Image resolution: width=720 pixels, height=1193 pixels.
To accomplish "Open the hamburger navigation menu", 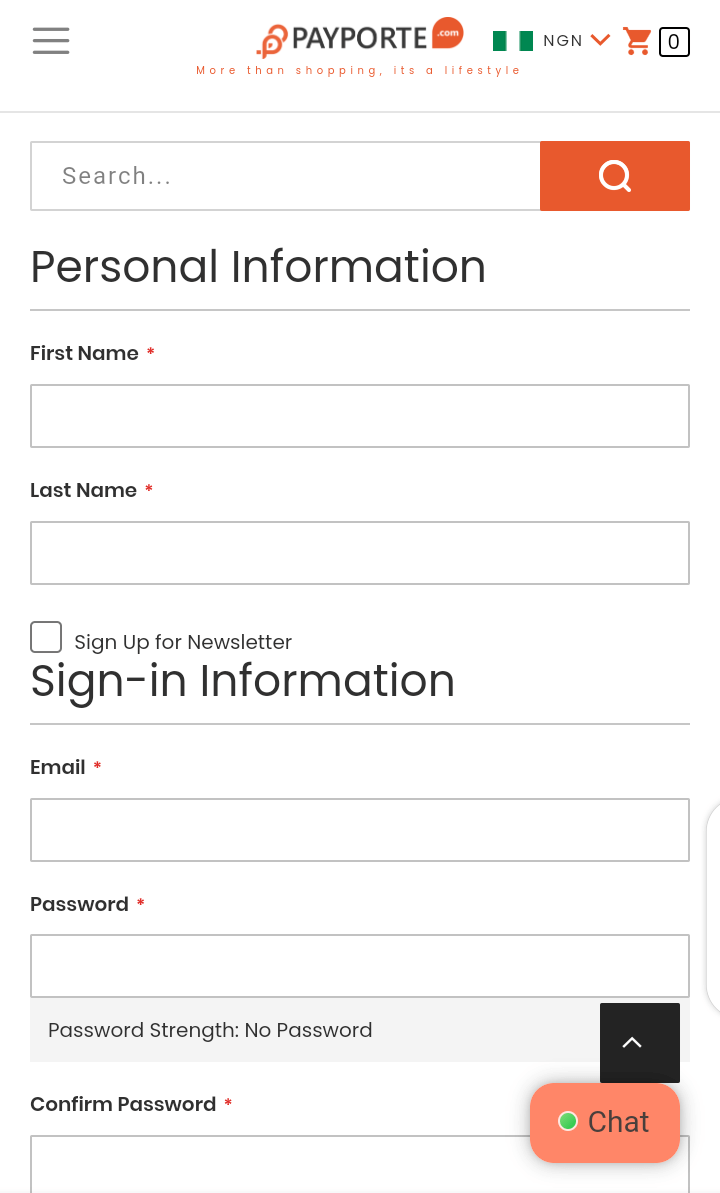I will 51,40.
